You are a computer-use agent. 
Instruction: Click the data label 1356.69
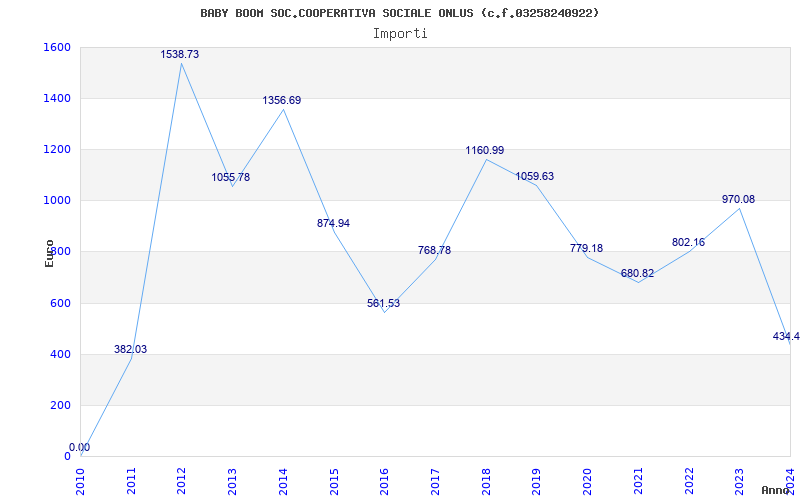(282, 101)
